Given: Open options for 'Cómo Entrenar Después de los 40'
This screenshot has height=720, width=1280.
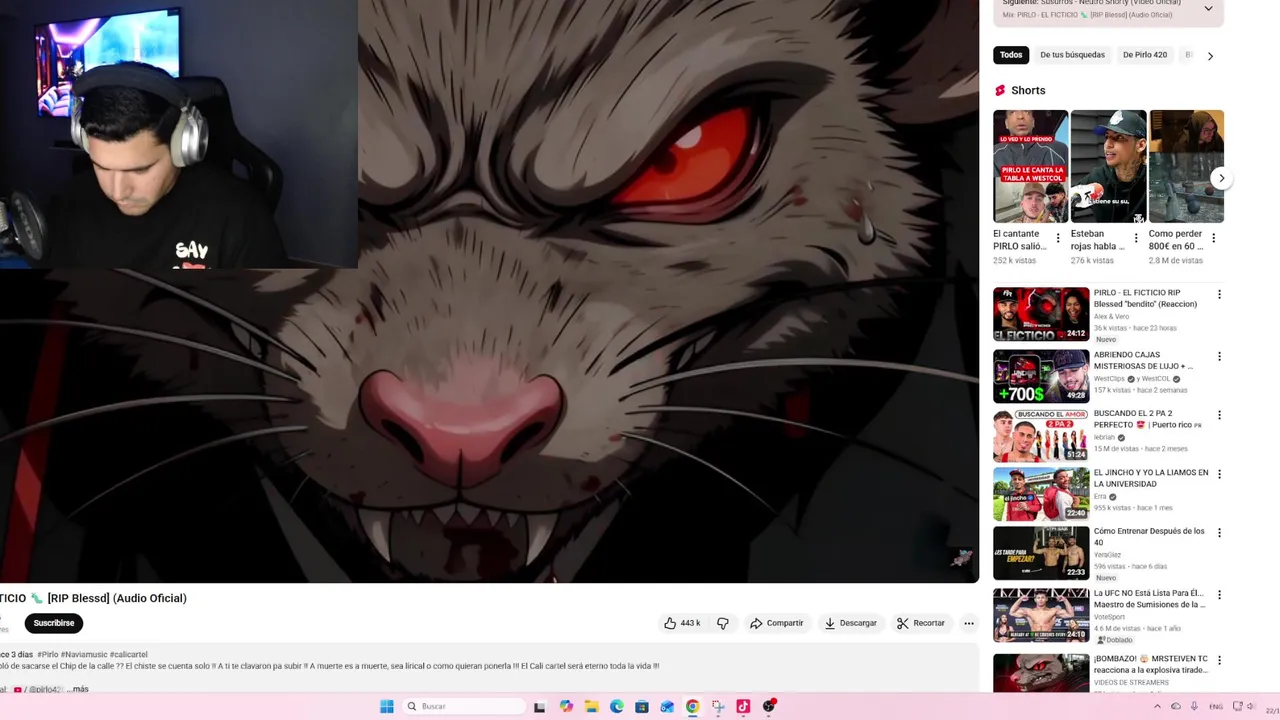Looking at the screenshot, I should pos(1219,533).
